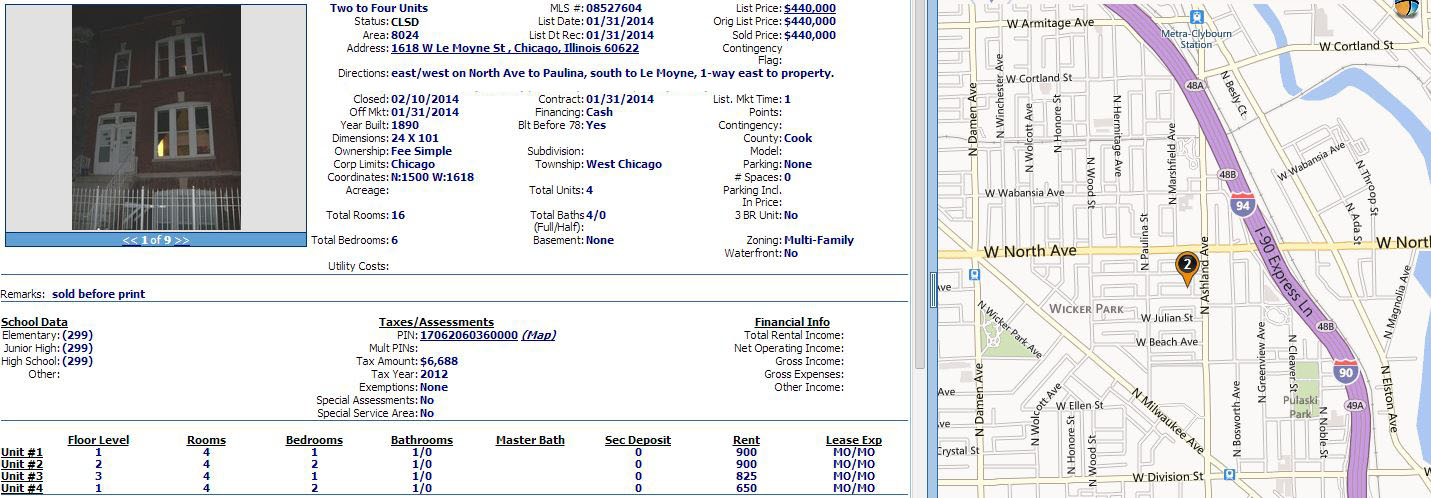Click the I-94 interstate shield on map

[1243, 205]
